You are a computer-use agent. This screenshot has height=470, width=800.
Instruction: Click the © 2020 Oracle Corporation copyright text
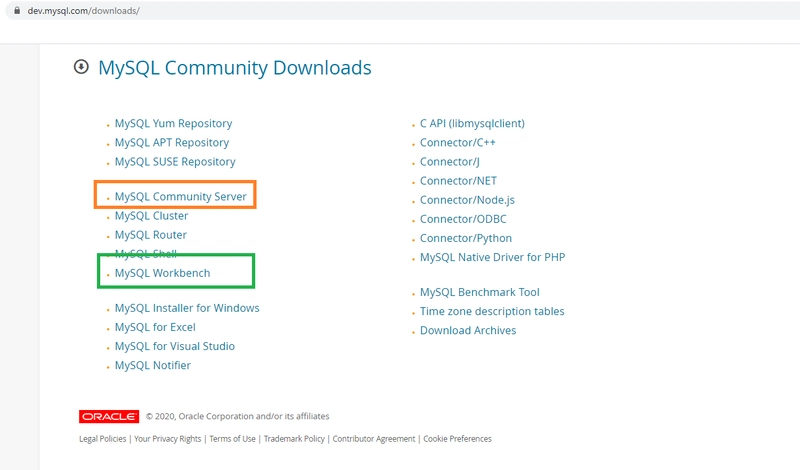(x=237, y=416)
